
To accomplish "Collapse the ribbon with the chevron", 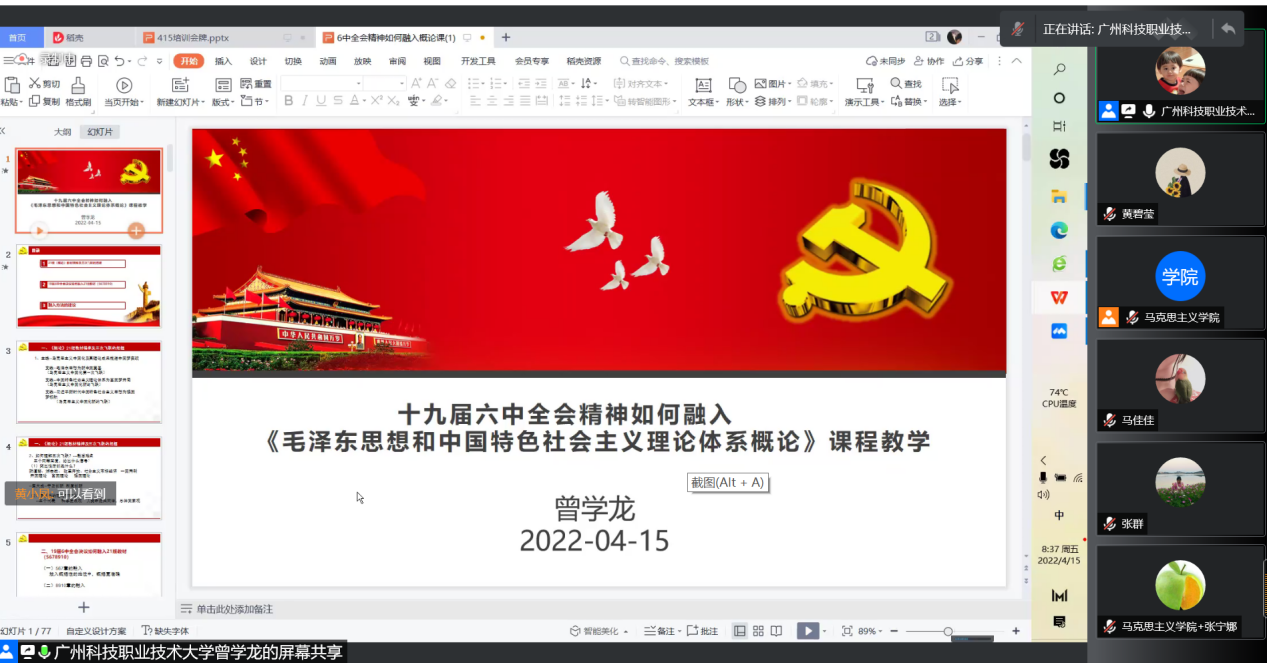I will pyautogui.click(x=1017, y=61).
